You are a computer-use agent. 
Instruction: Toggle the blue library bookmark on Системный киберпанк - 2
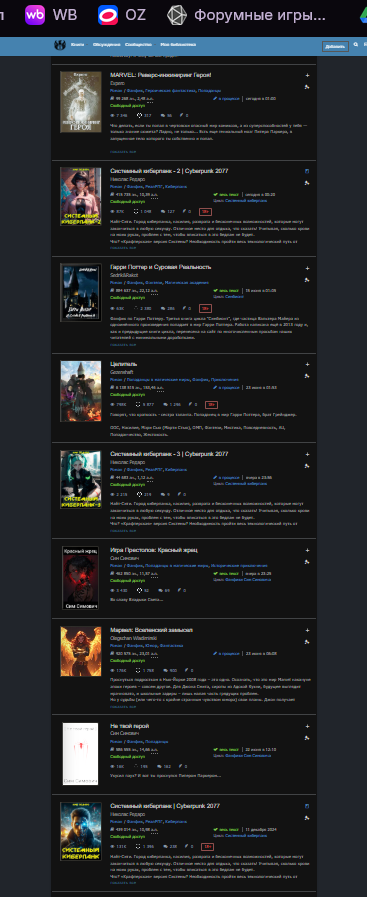[x=307, y=171]
